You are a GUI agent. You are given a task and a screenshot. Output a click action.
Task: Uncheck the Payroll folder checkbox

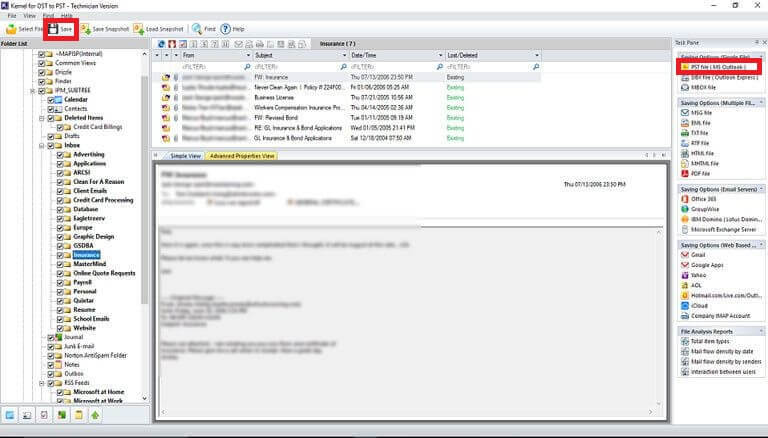click(x=60, y=283)
